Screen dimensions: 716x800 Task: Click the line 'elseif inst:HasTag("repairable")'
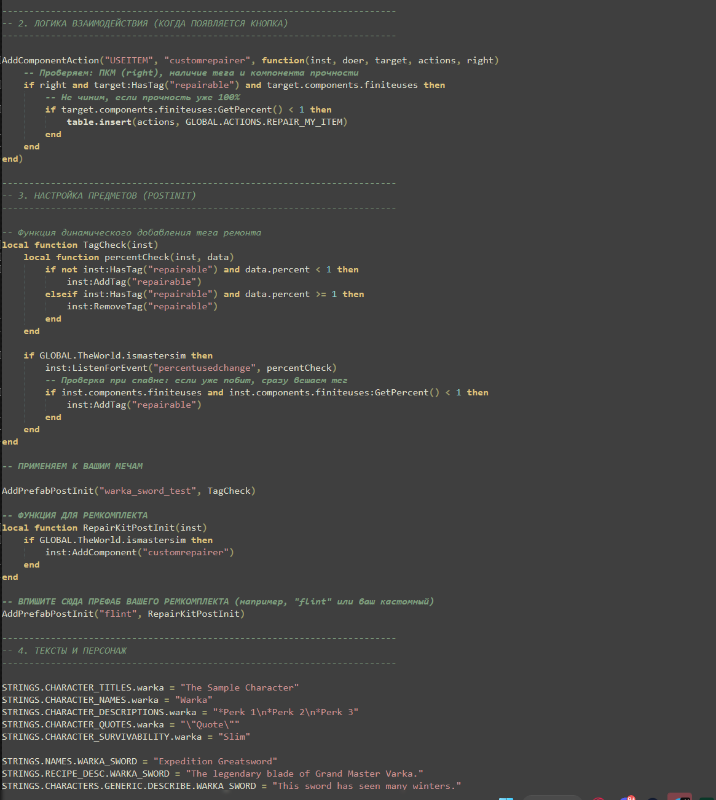pos(205,294)
